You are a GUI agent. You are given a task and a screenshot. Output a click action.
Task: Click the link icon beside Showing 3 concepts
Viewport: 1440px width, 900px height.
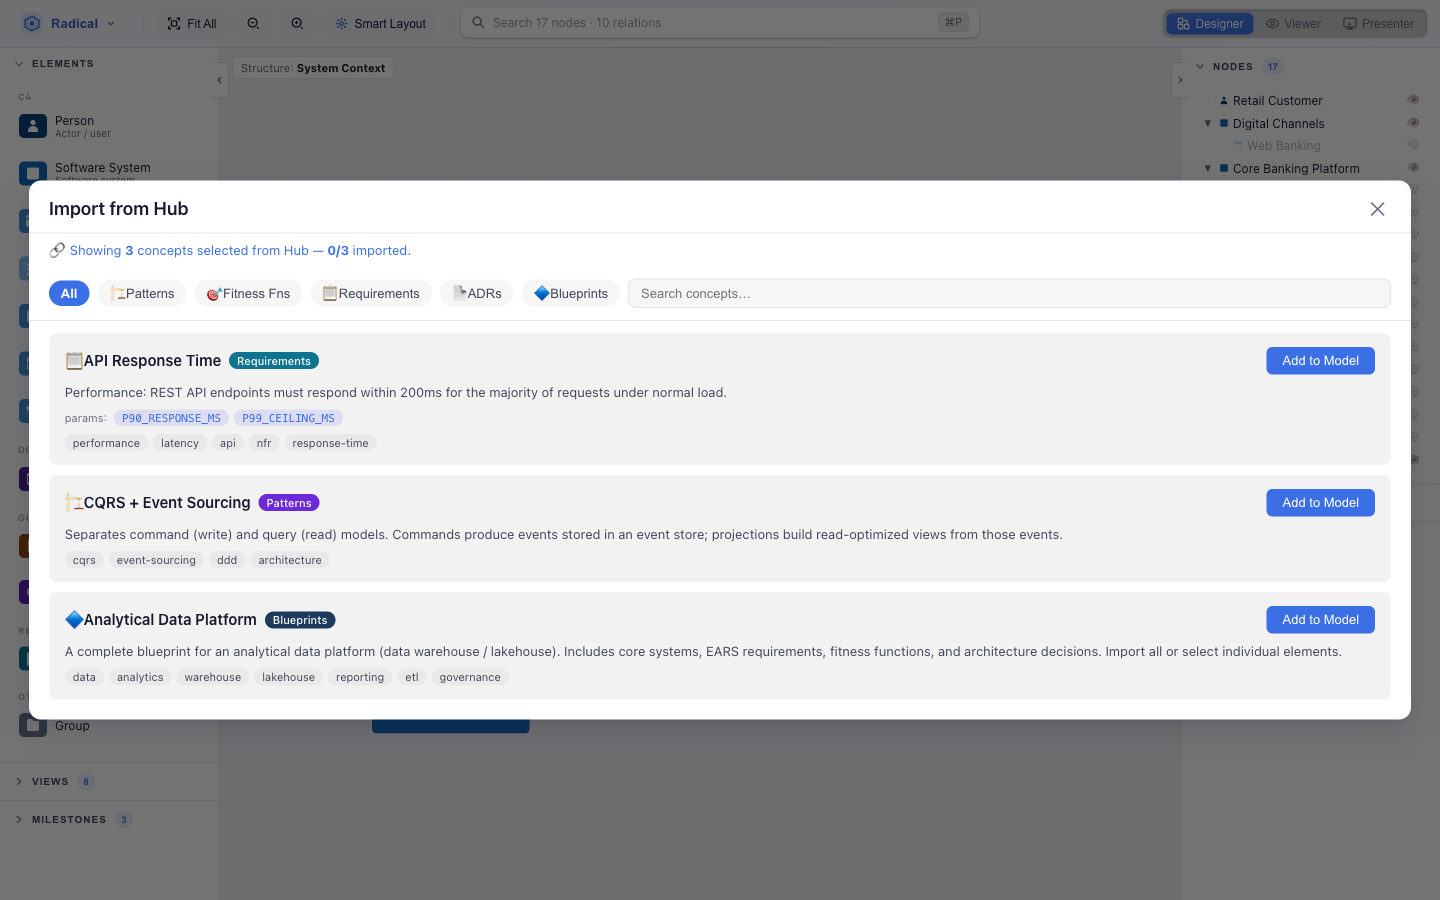[57, 250]
